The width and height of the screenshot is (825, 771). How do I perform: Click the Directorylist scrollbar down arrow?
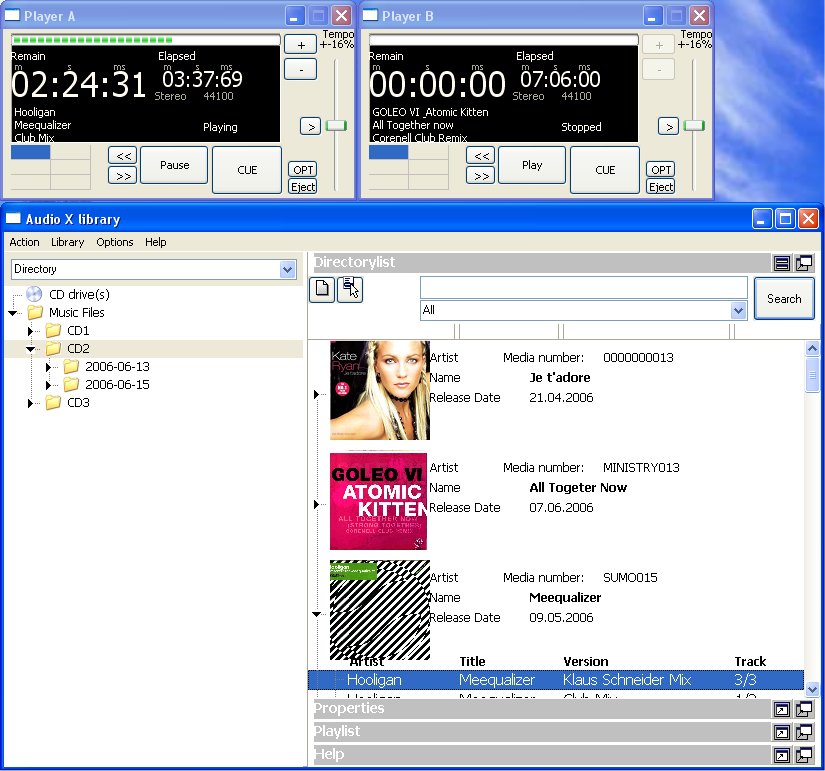(812, 689)
